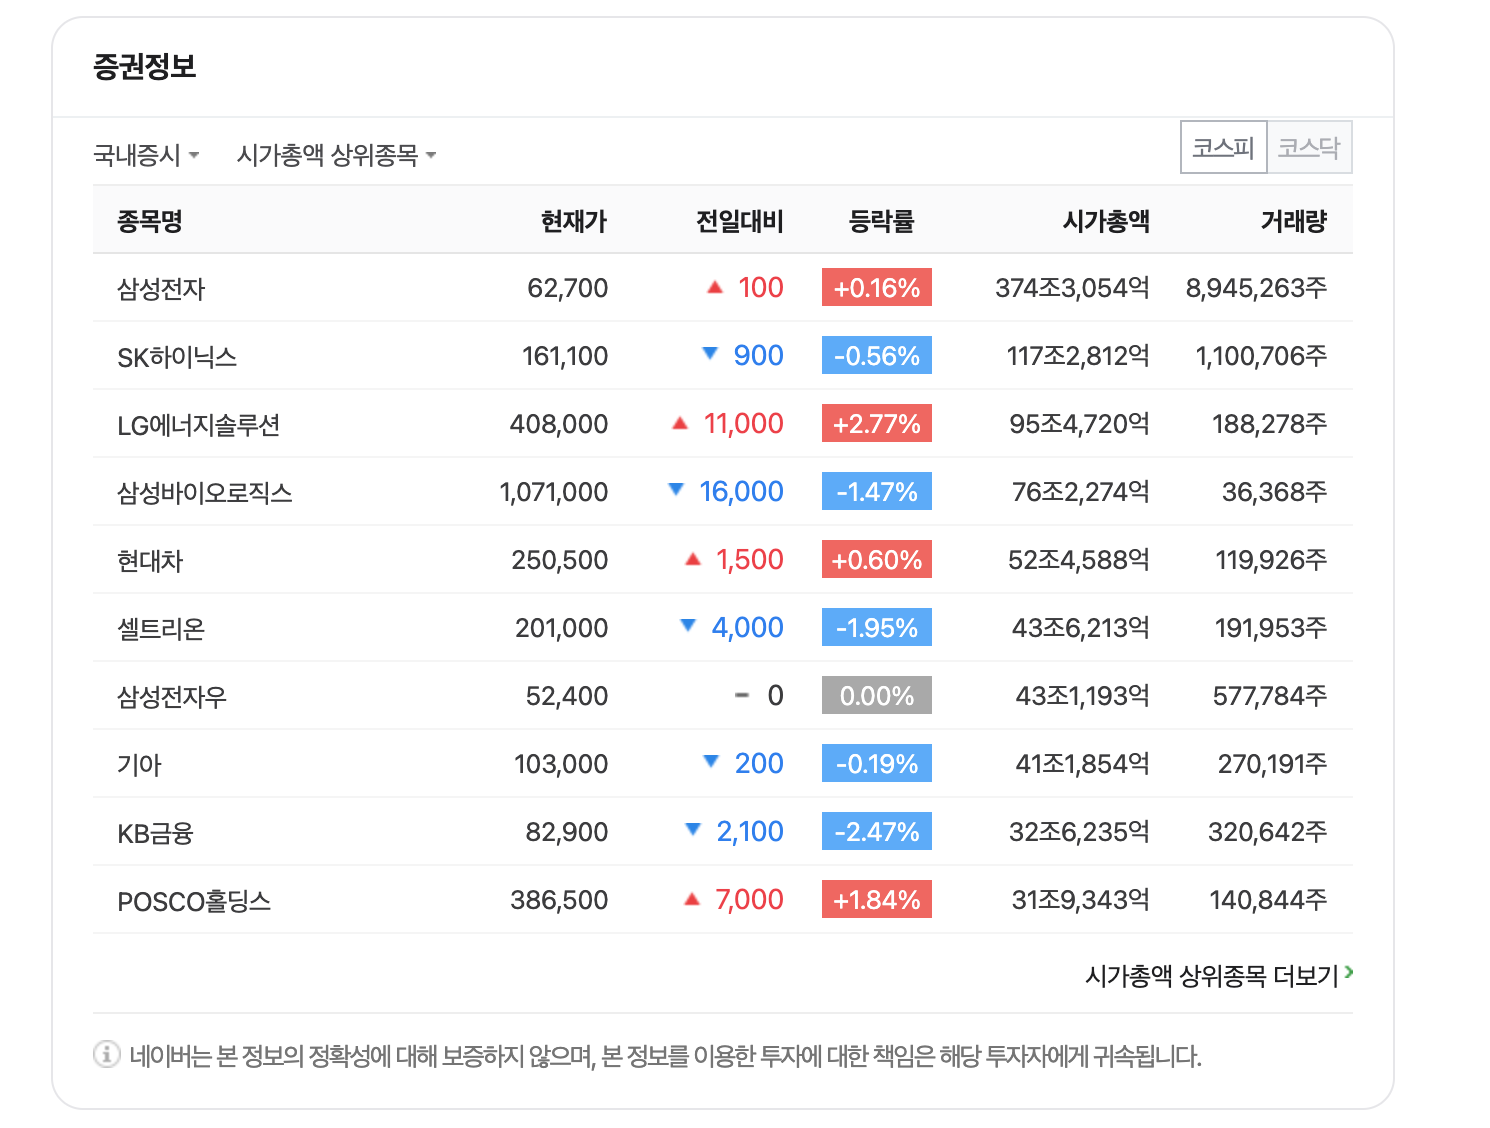
Task: Open the 삼성바이오로직스 stock link
Action: pos(205,493)
